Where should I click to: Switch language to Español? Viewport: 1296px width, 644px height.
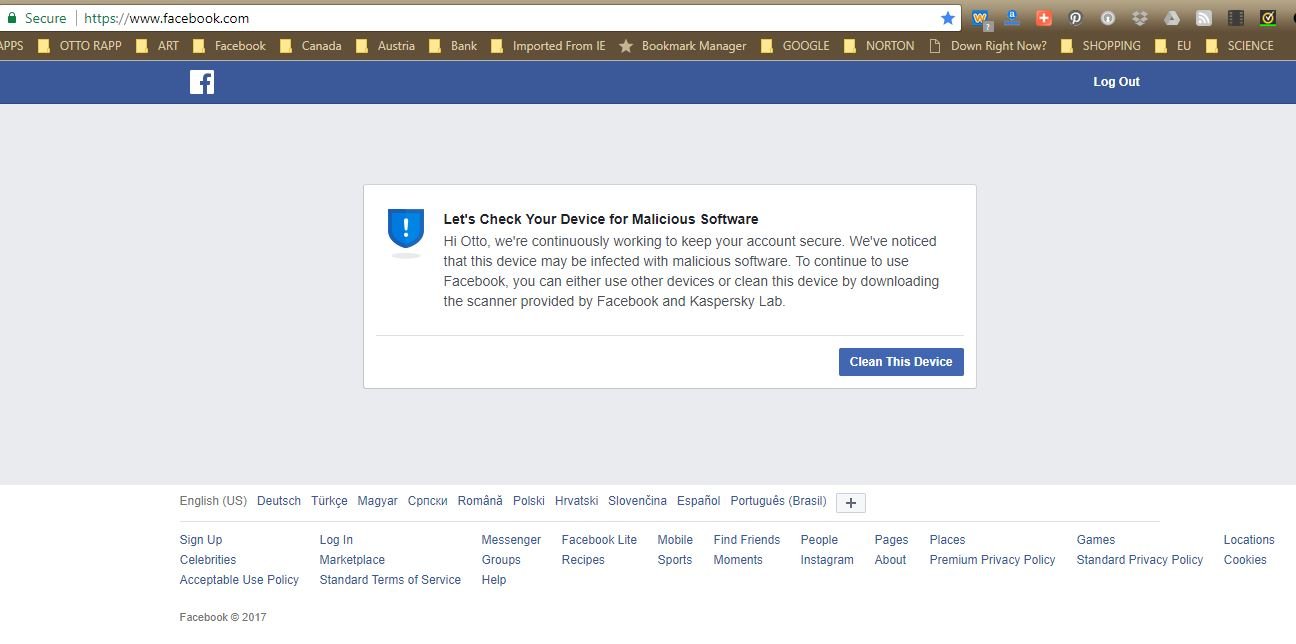tap(698, 501)
